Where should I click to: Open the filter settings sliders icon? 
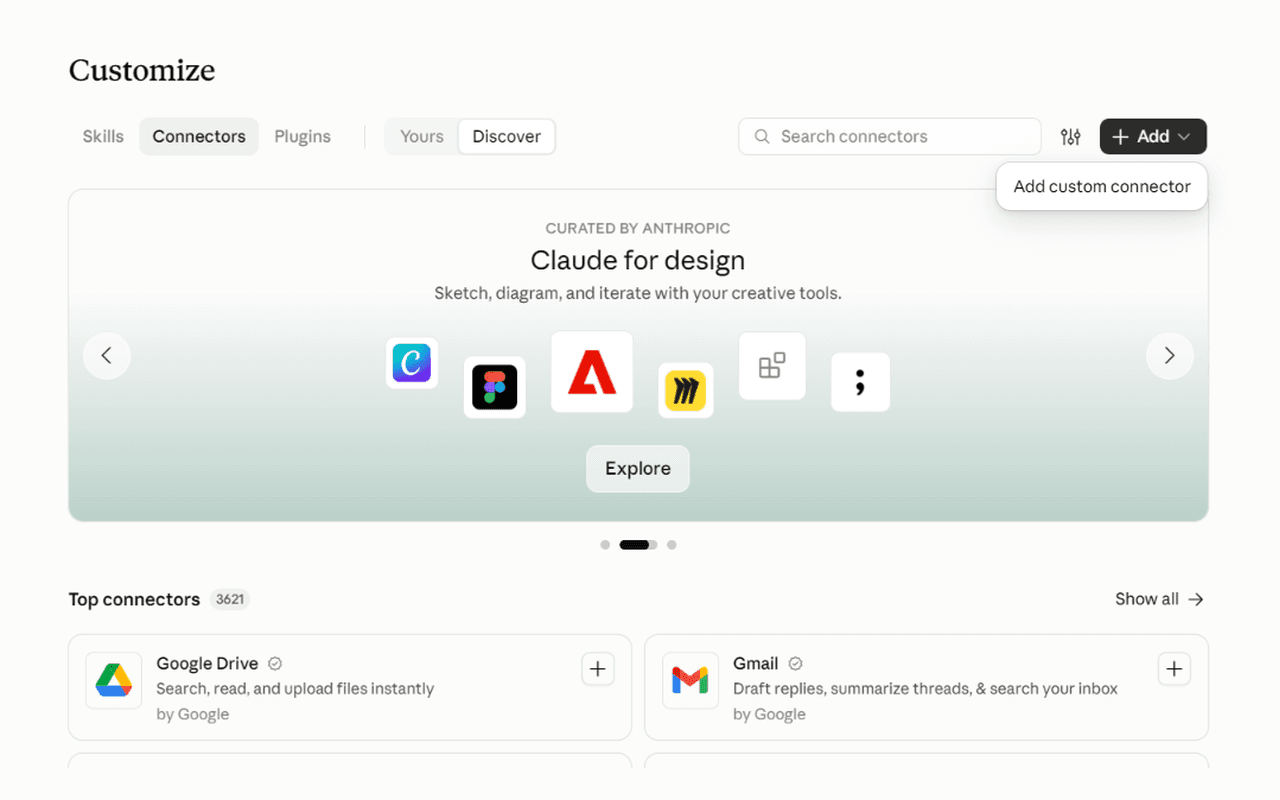pyautogui.click(x=1071, y=137)
